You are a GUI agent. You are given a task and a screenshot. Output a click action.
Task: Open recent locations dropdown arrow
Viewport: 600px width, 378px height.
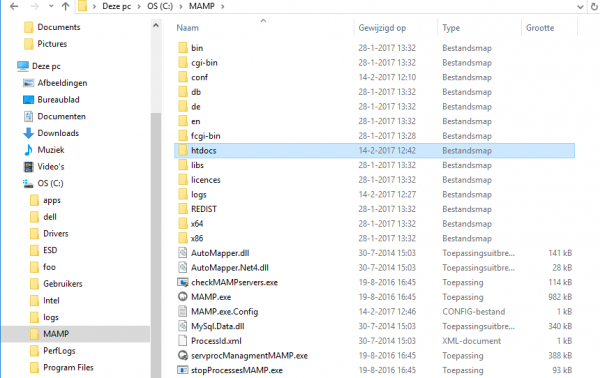pos(51,7)
